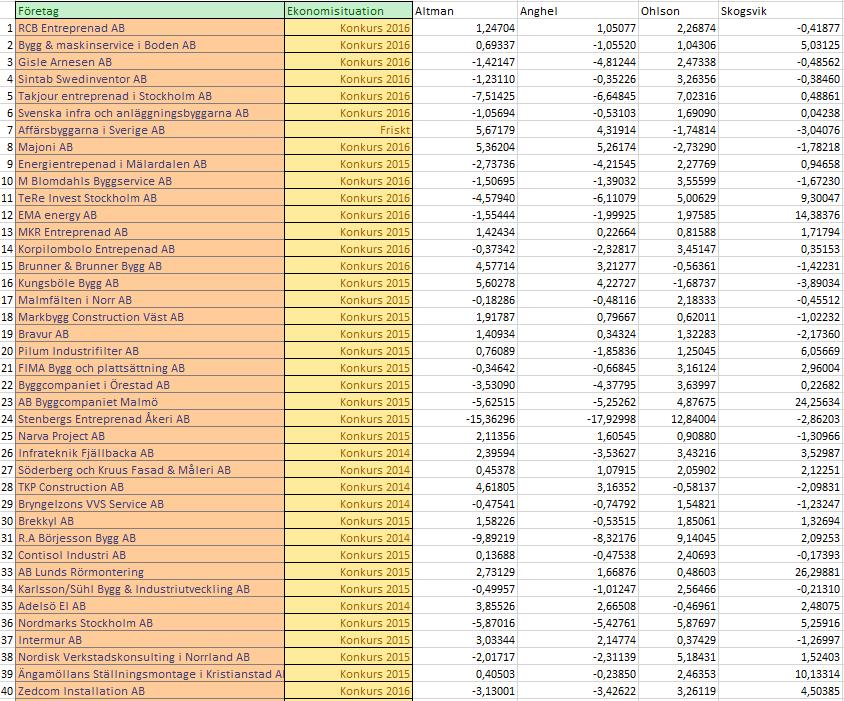Select the EMA energy AB cell
This screenshot has height=701, width=844.
click(x=150, y=215)
